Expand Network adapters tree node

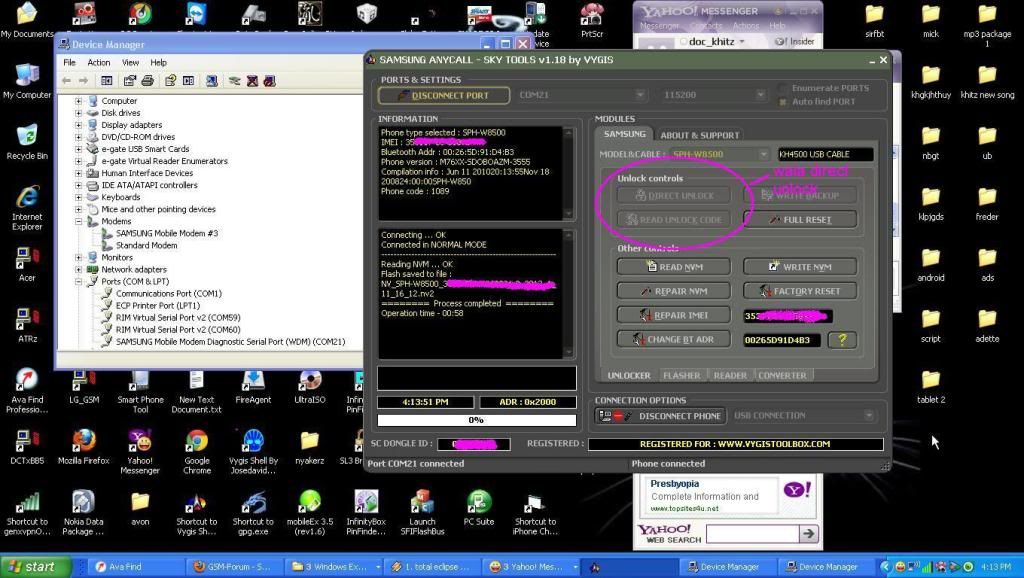click(x=78, y=269)
